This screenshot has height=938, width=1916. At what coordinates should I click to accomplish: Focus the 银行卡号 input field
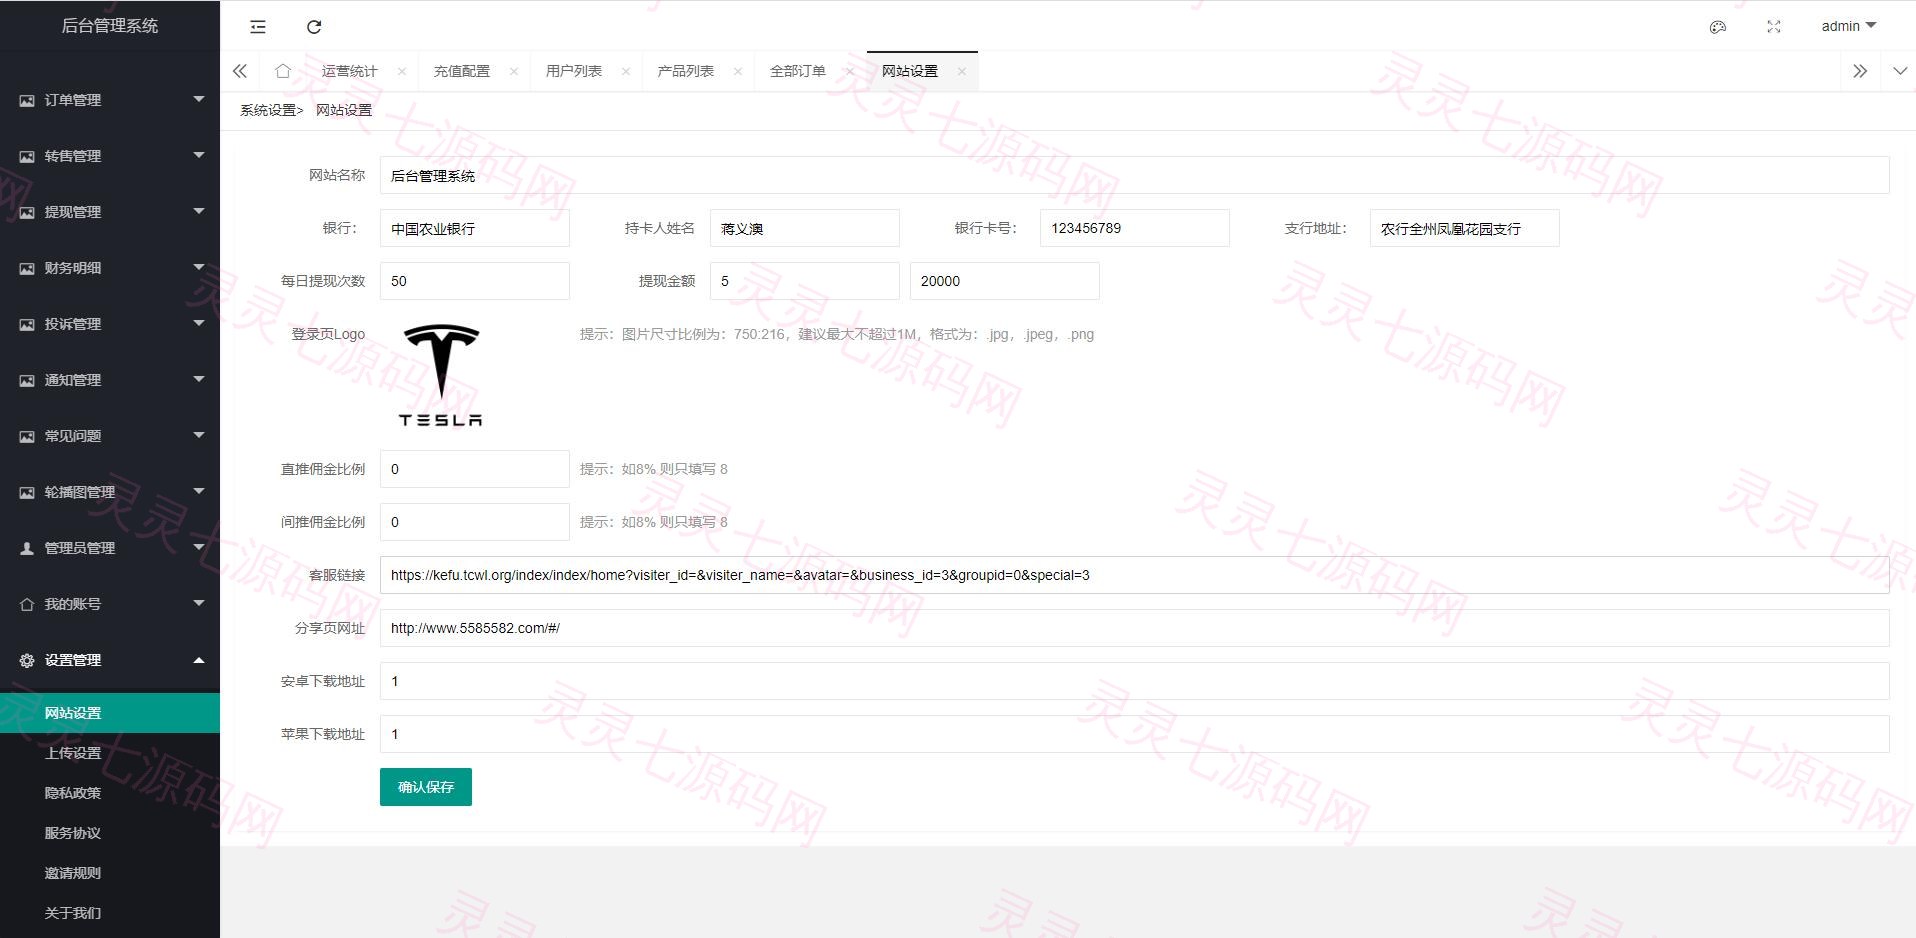point(1135,228)
